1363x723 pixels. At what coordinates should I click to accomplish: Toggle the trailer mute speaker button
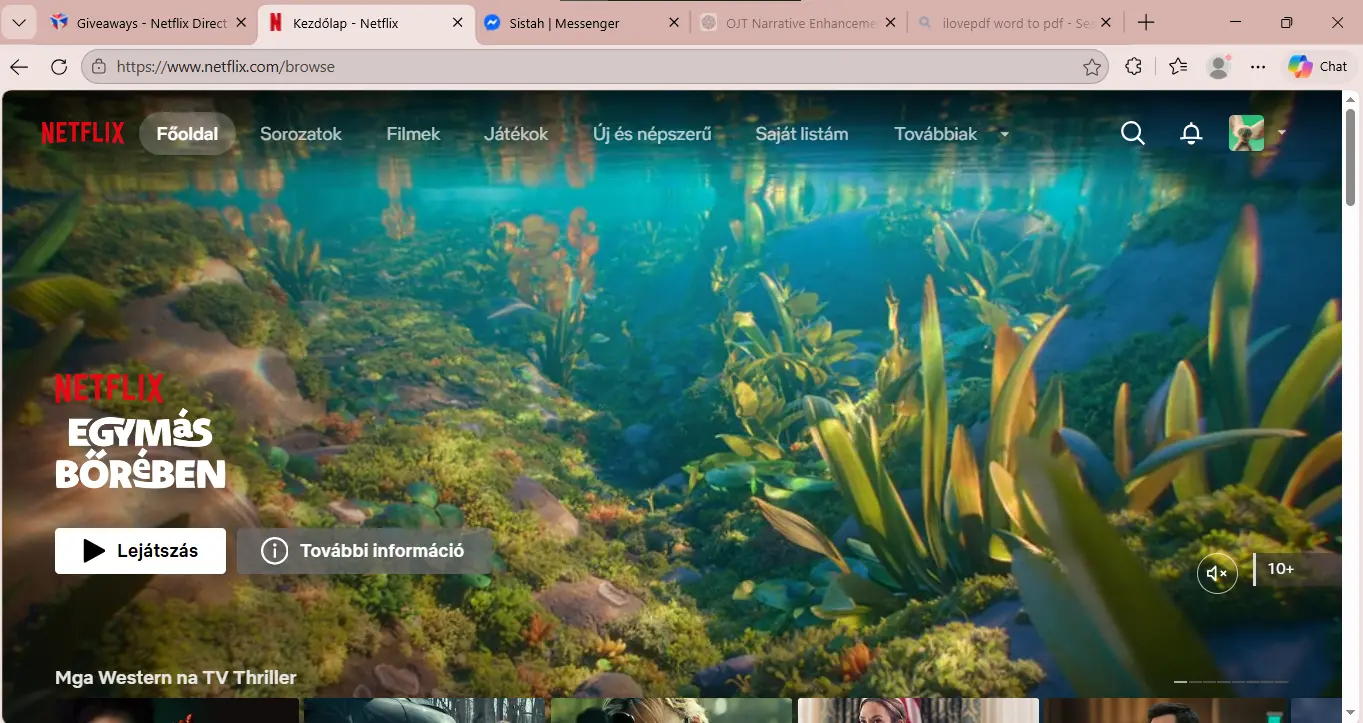coord(1217,573)
